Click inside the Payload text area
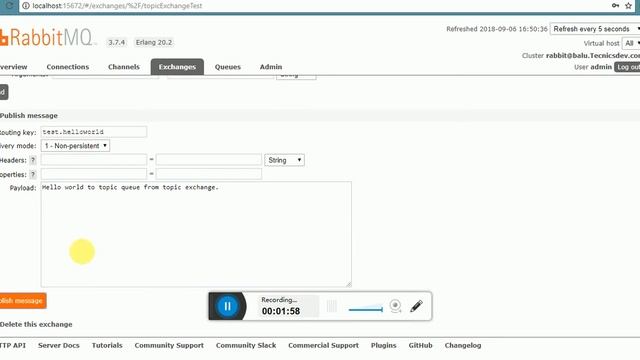Screen dimensions: 640x360 coord(196,234)
